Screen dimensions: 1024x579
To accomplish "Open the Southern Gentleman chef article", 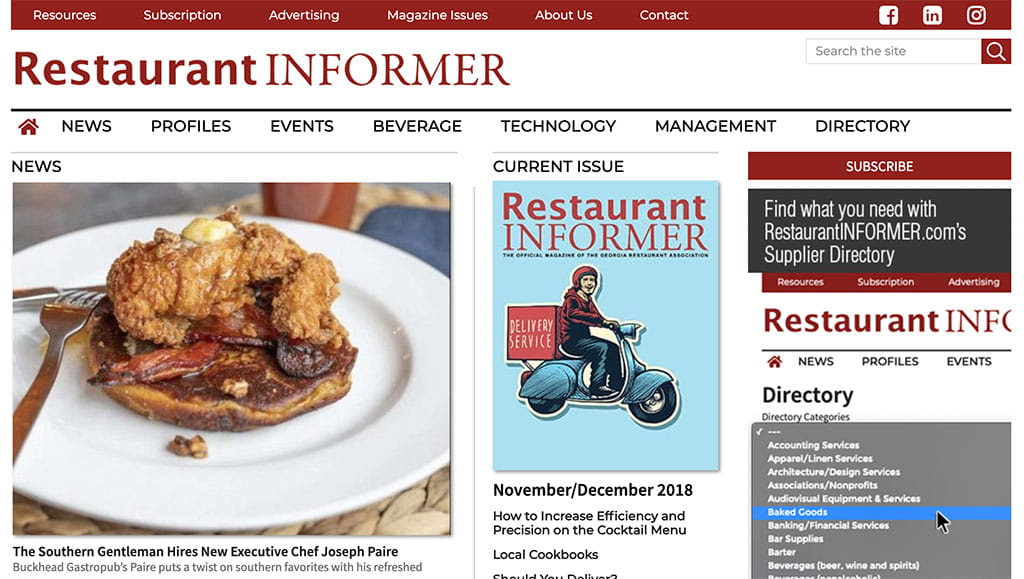I will (x=205, y=552).
